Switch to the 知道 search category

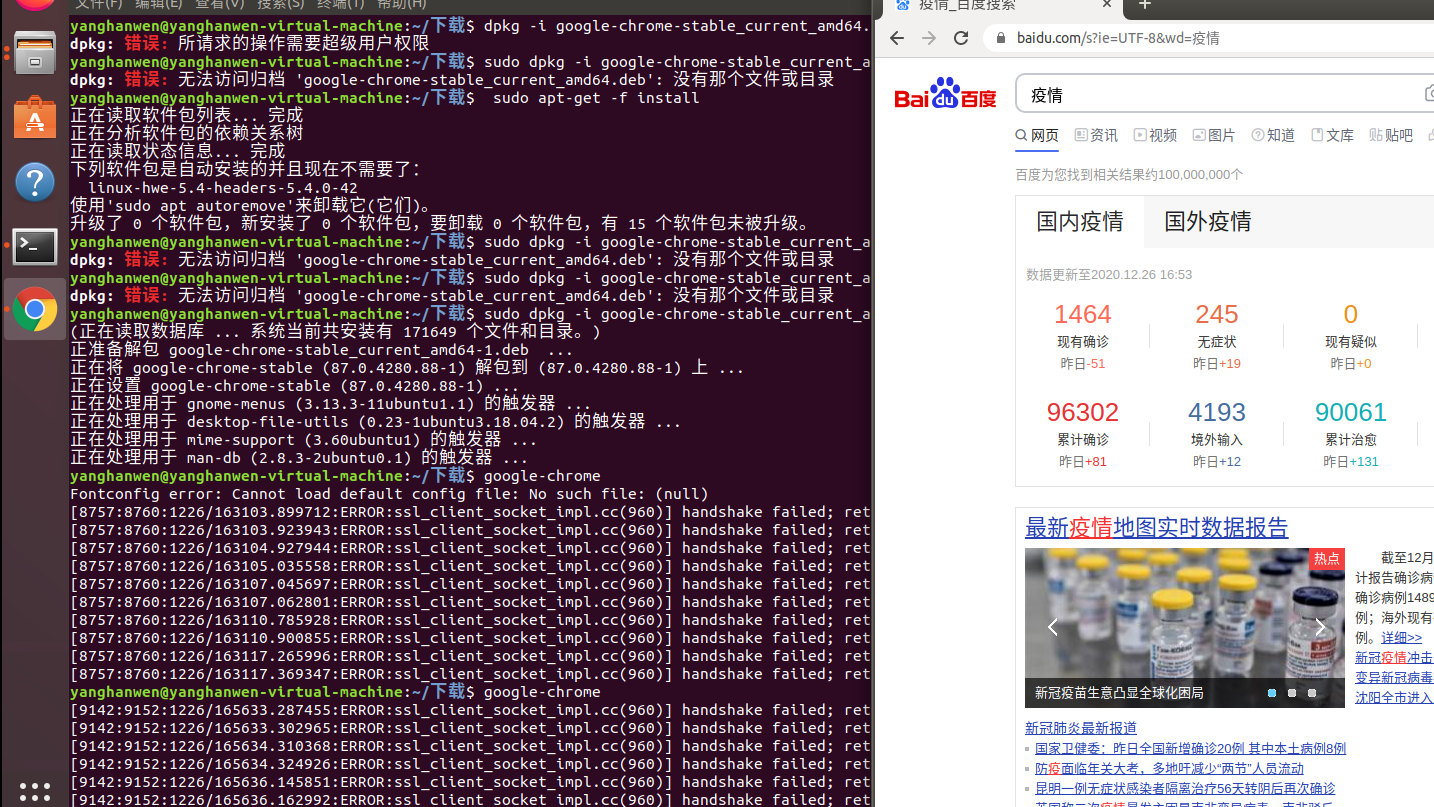click(1273, 136)
